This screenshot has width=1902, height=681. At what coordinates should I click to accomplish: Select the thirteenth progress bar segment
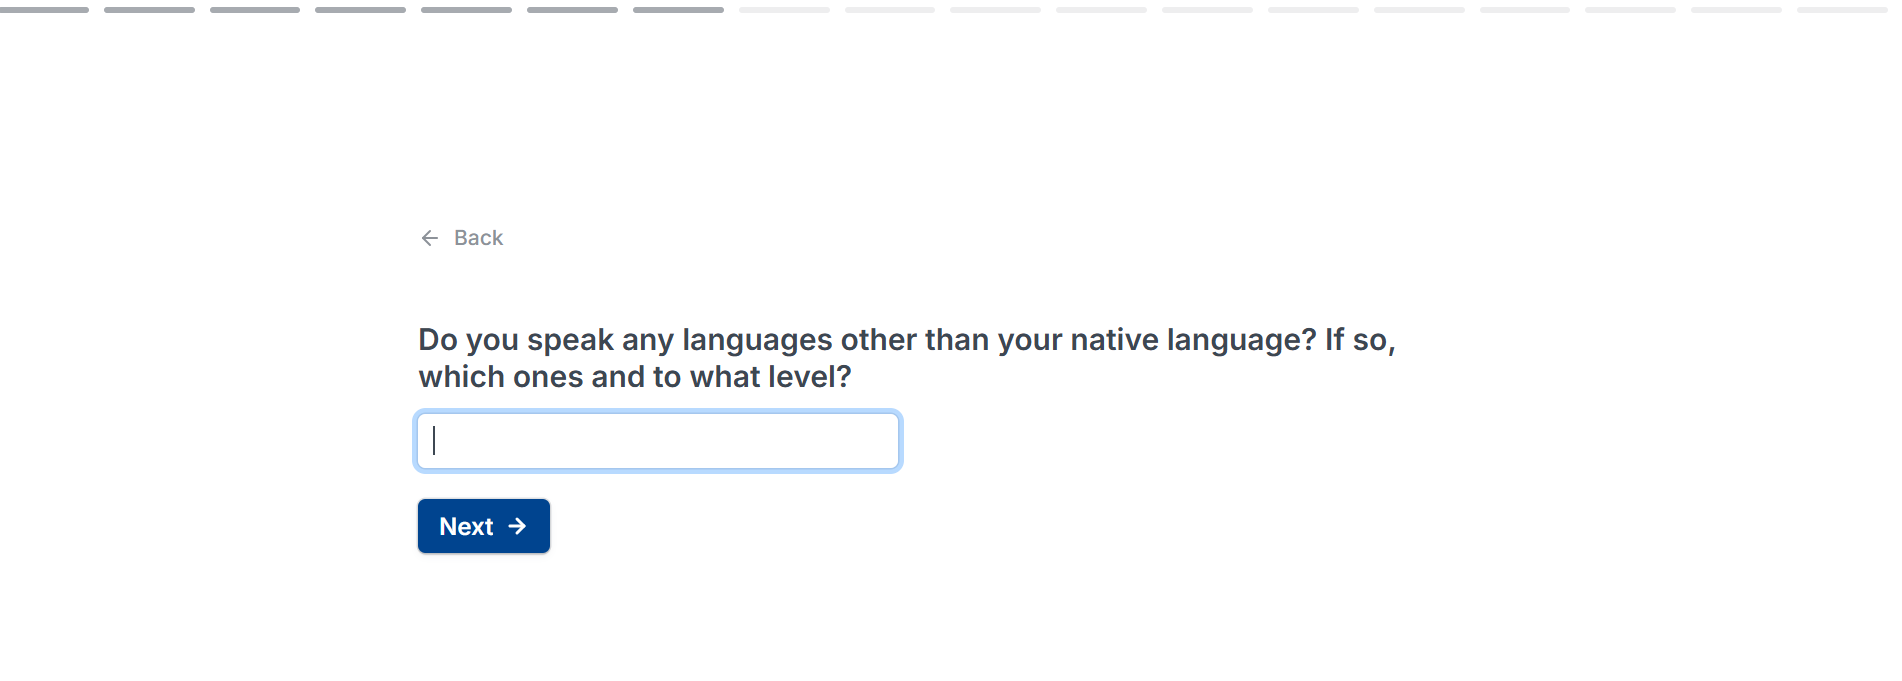[x=1313, y=10]
